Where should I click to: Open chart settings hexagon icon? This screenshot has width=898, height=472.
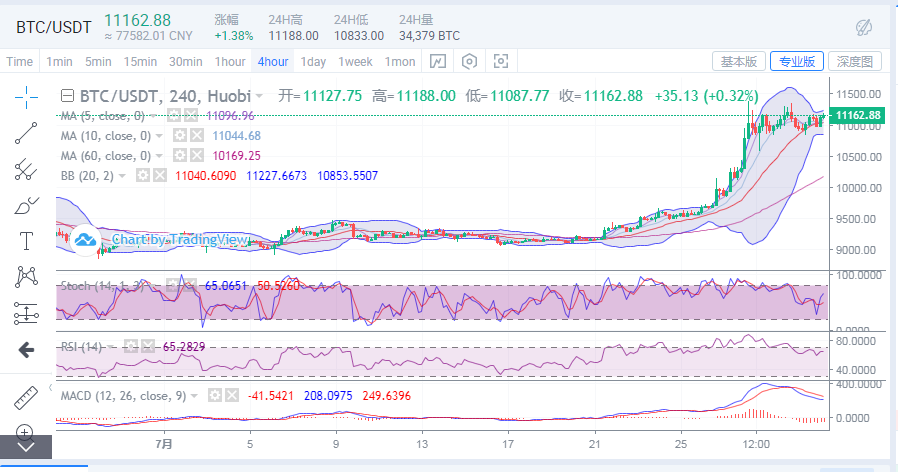pos(469,62)
